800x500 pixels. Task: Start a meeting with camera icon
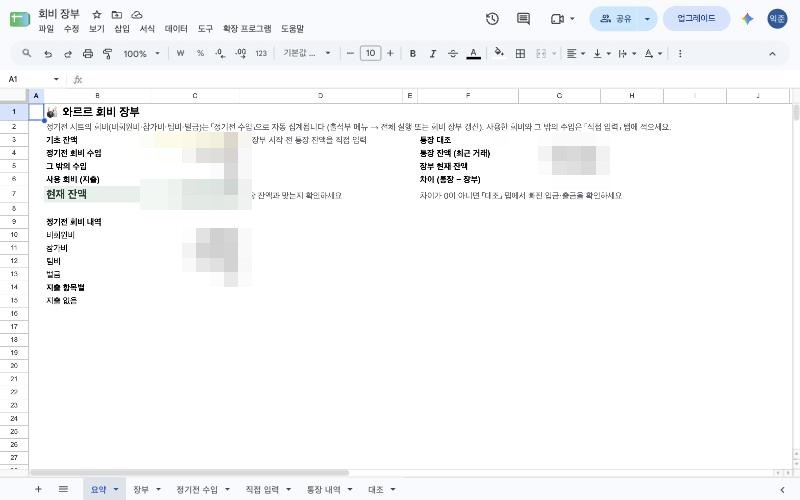pyautogui.click(x=557, y=19)
